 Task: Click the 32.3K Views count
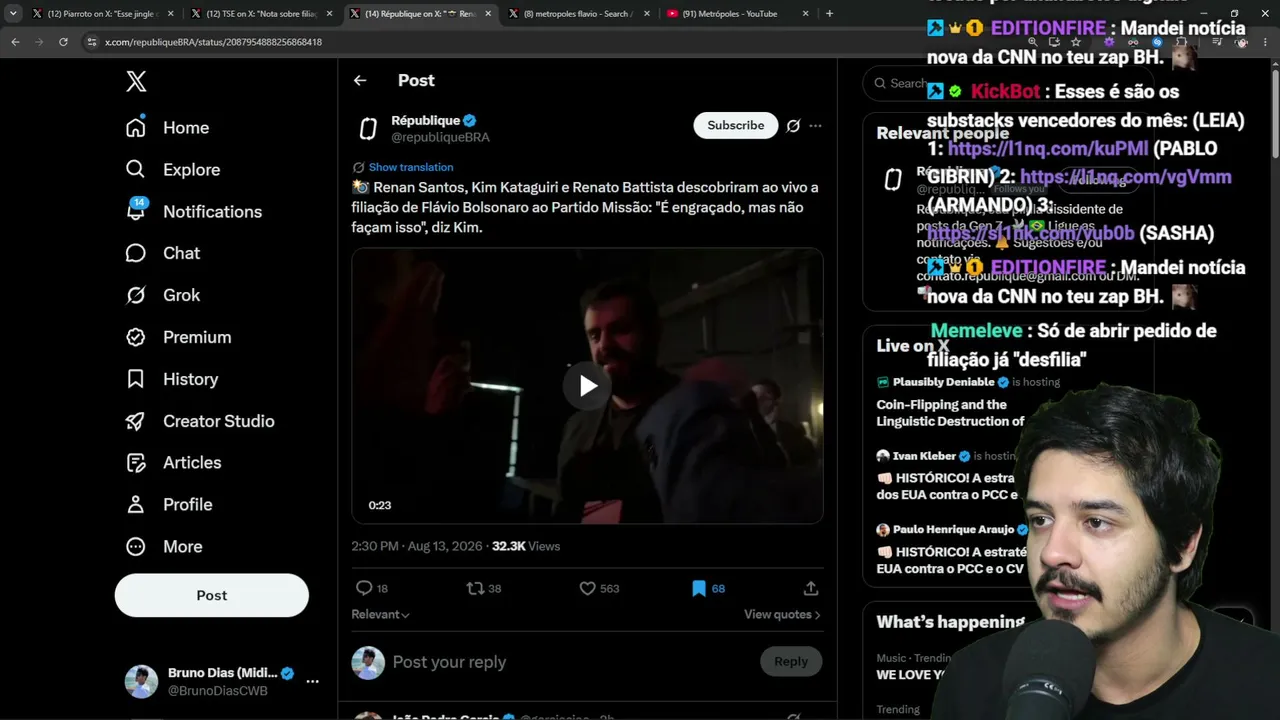coord(526,546)
